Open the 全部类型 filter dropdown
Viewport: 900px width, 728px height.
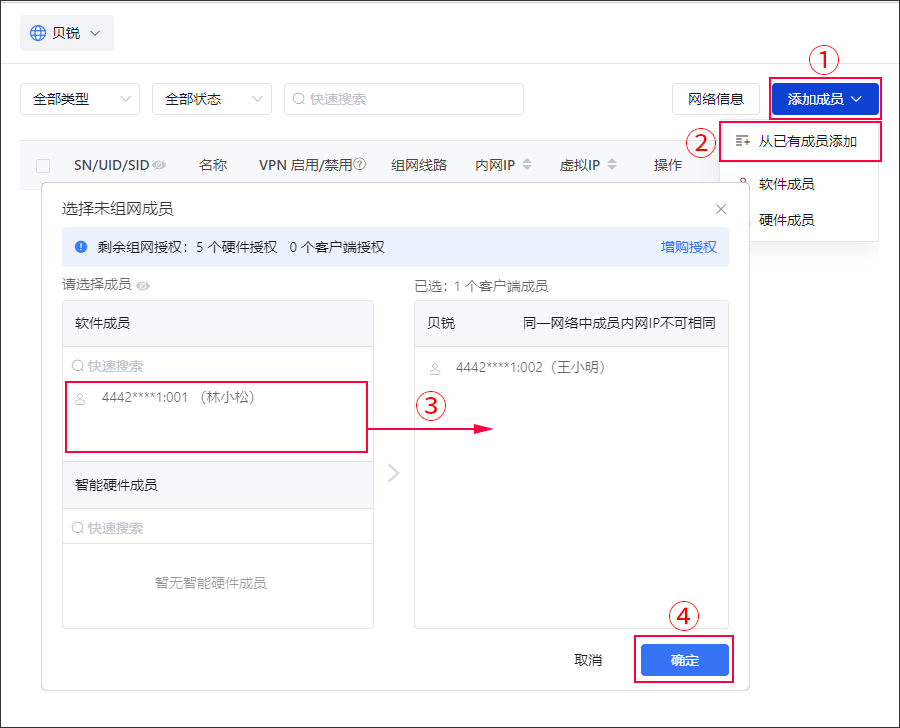pyautogui.click(x=80, y=99)
